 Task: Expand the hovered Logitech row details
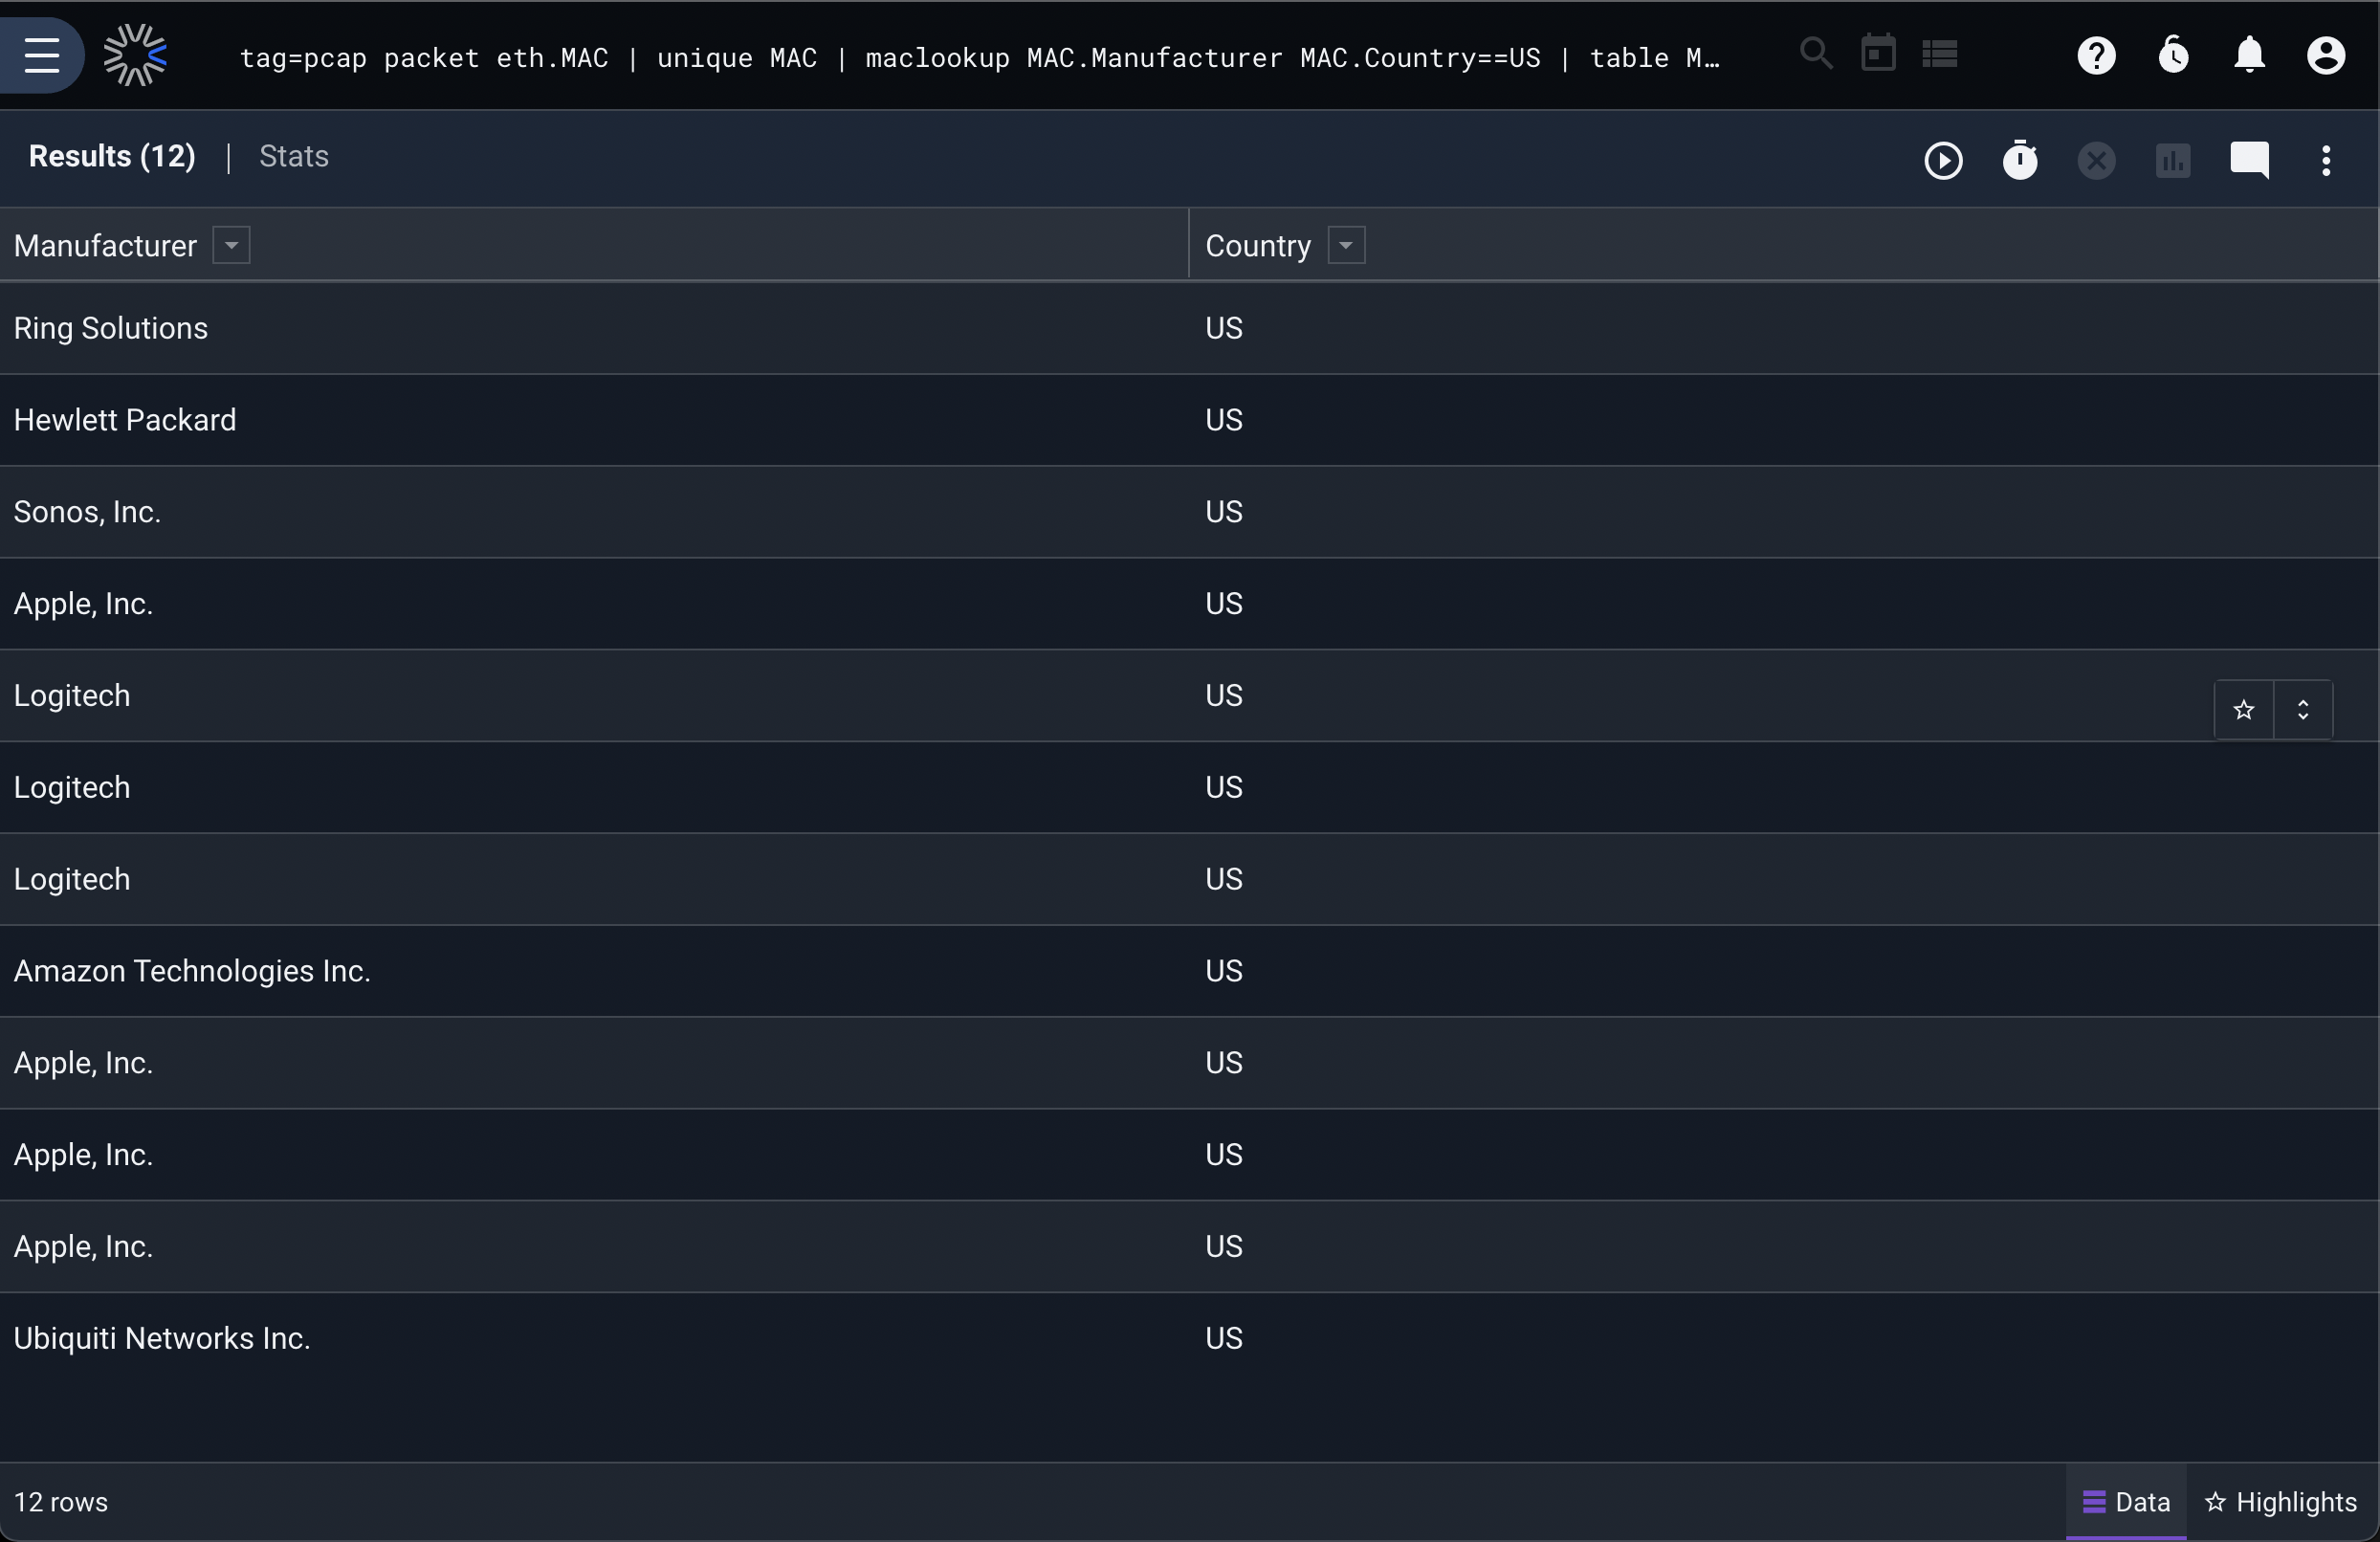[x=2303, y=710]
